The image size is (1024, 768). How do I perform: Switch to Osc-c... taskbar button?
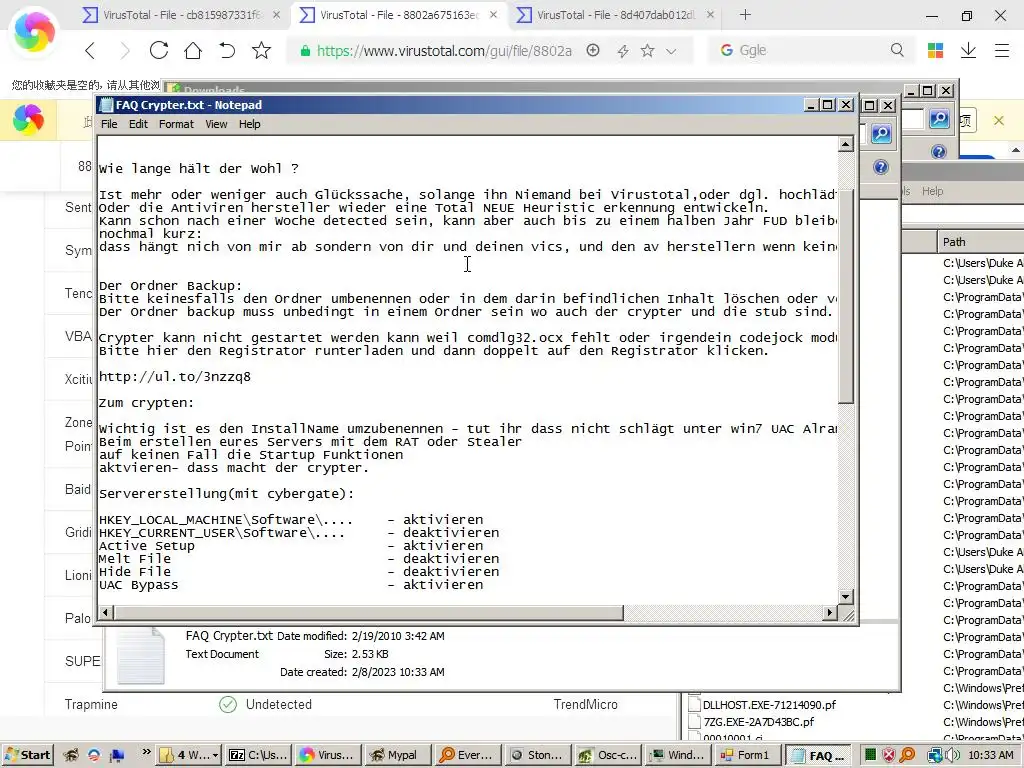(x=609, y=755)
